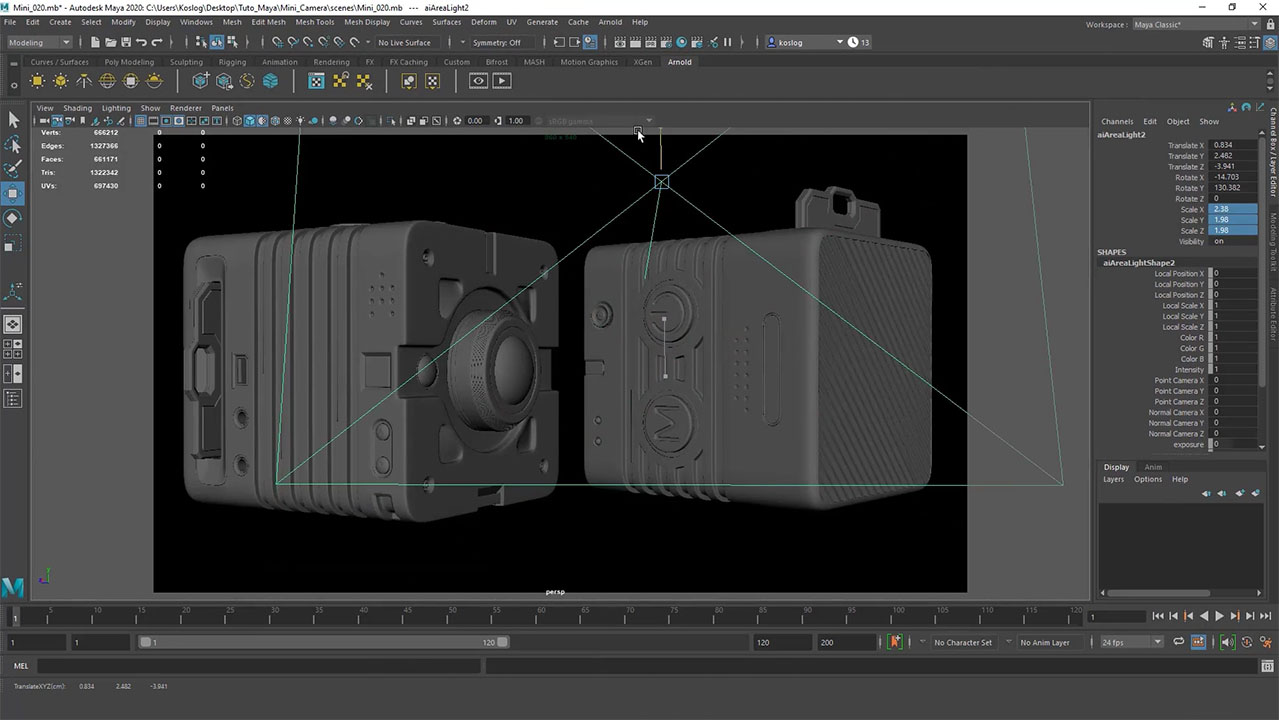Toggle loop playback mode icon
Image resolution: width=1279 pixels, height=720 pixels.
1178,642
